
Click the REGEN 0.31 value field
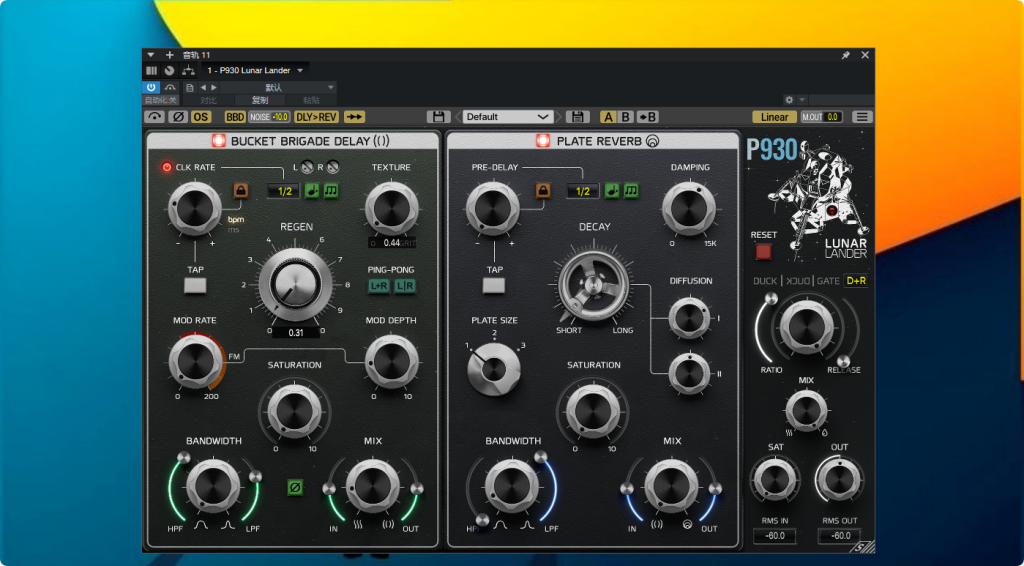click(x=296, y=332)
